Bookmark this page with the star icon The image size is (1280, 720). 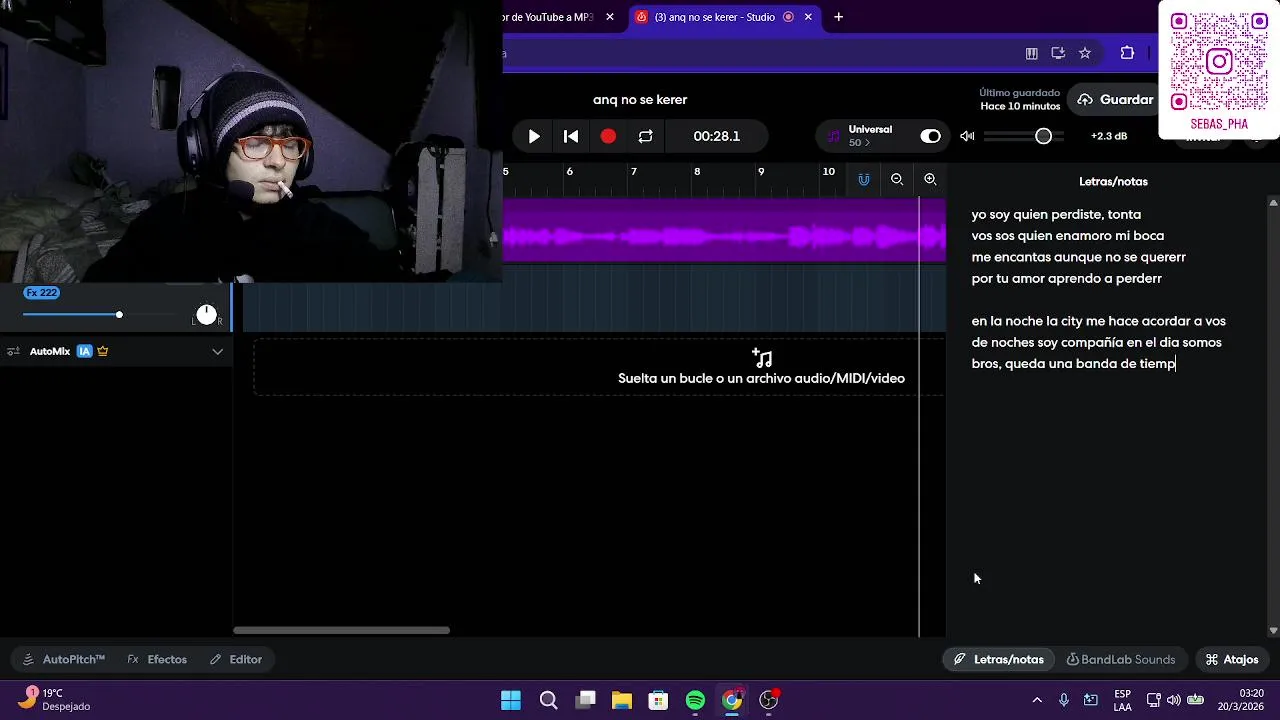[x=1084, y=53]
